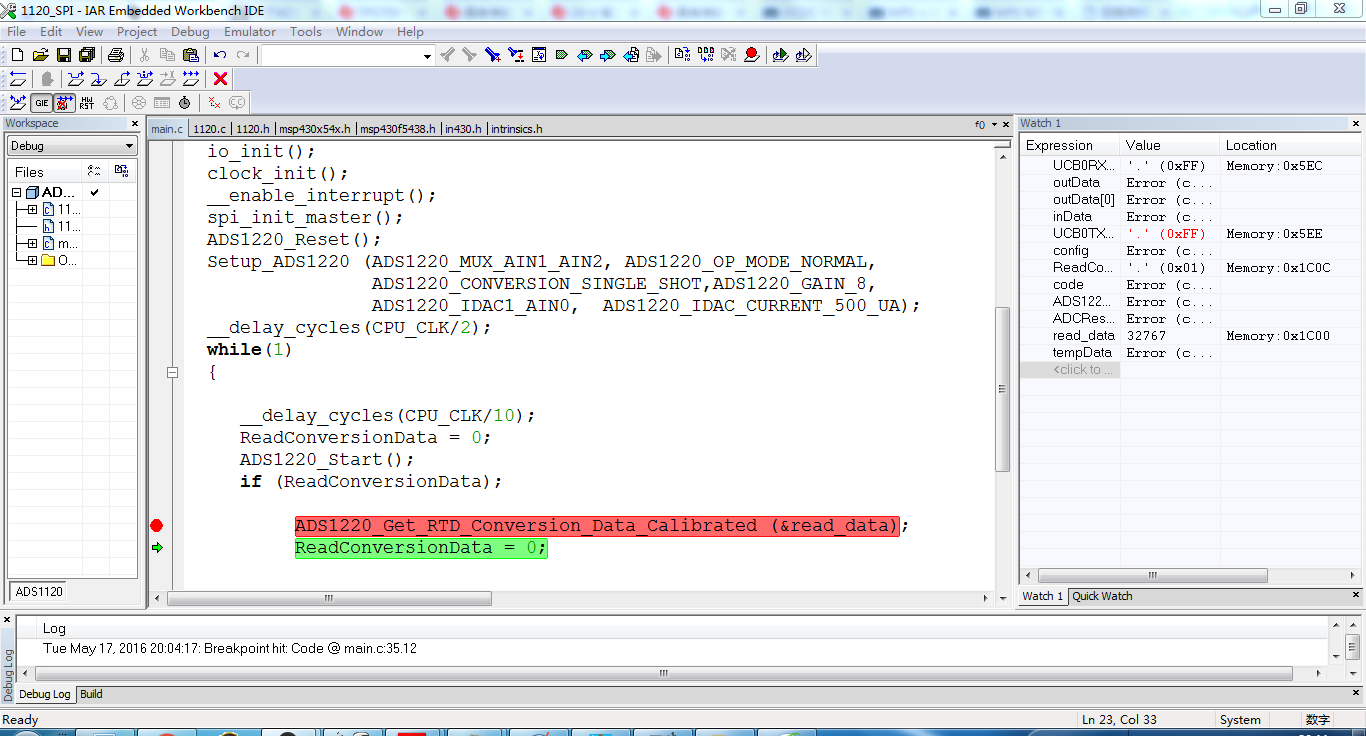Viewport: 1366px width, 736px height.
Task: Click the HW RST hardware reset icon
Action: click(x=87, y=103)
